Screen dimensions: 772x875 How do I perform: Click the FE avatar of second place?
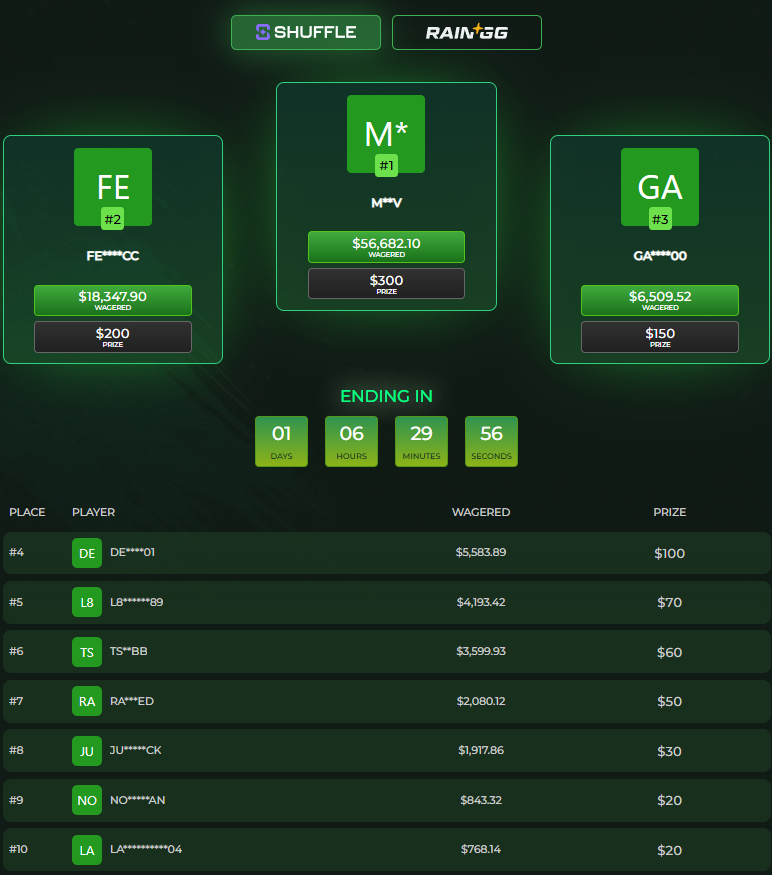(113, 187)
